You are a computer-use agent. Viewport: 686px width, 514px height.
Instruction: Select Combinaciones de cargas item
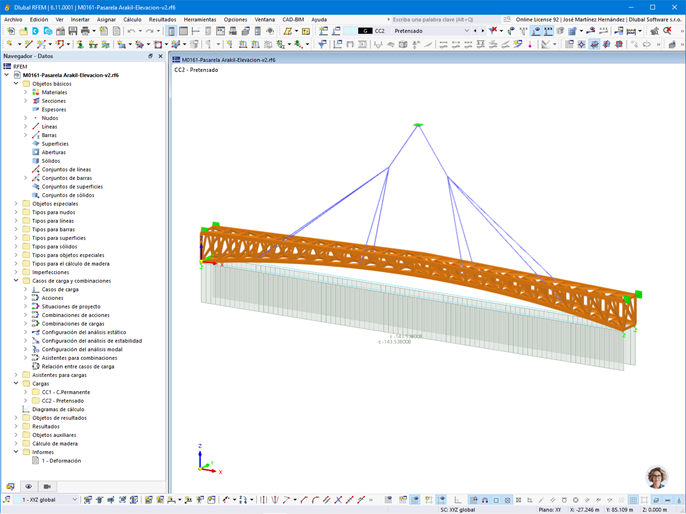pos(73,324)
